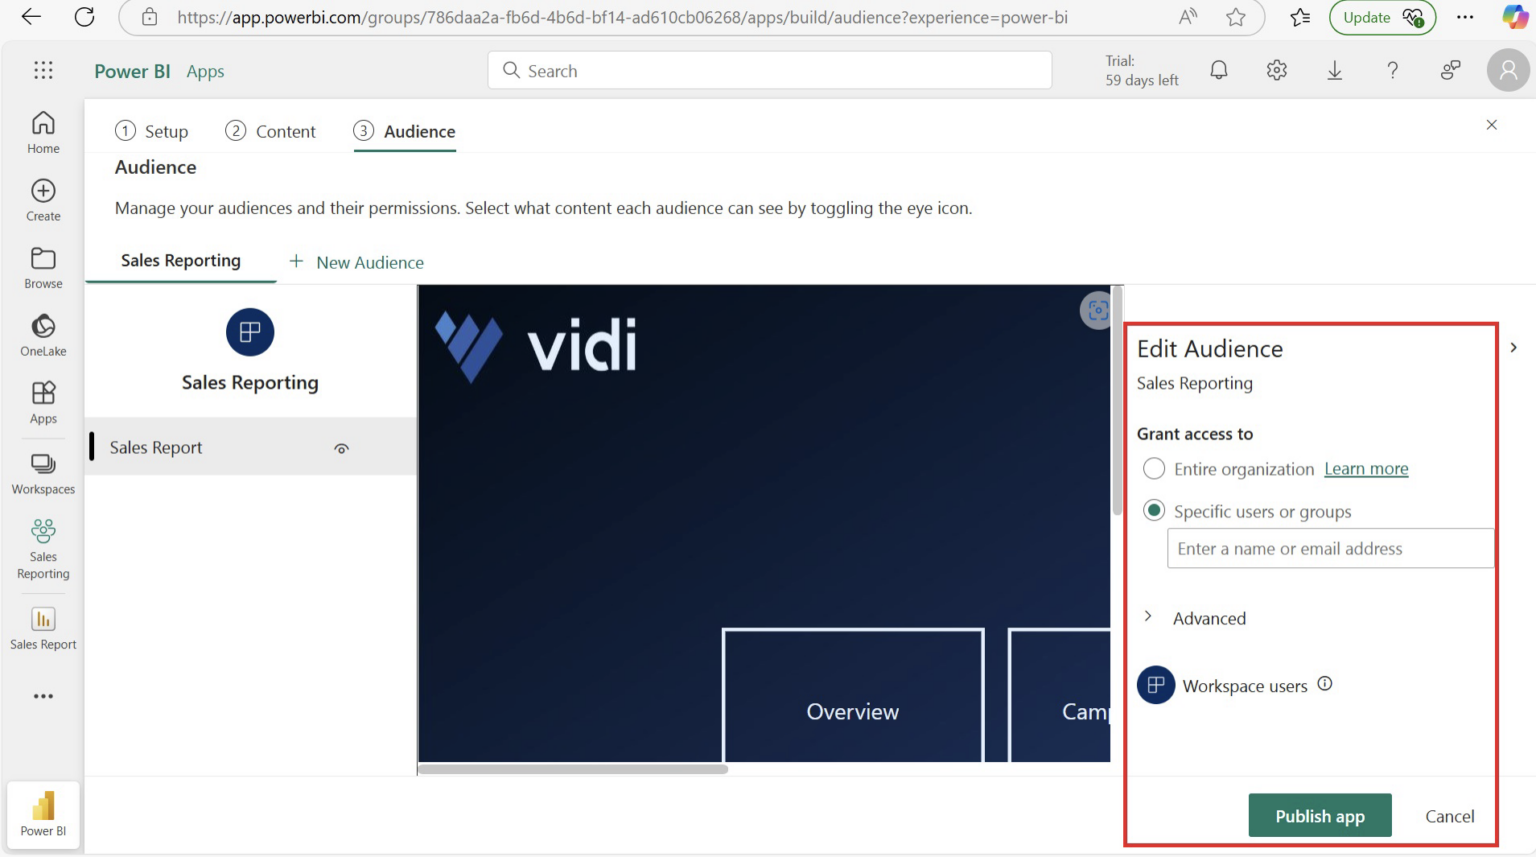
Task: Click the name or email address input field
Action: coord(1330,548)
